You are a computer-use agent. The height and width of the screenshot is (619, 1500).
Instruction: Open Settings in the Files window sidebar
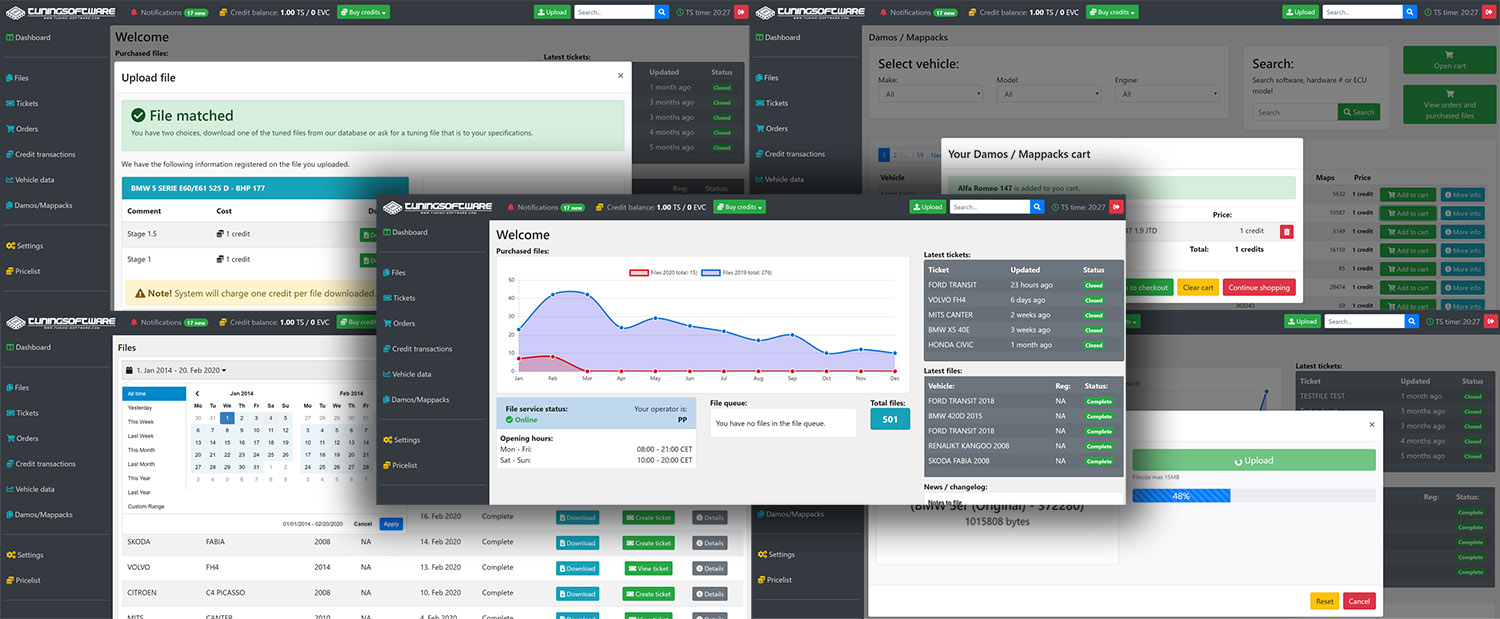click(24, 555)
